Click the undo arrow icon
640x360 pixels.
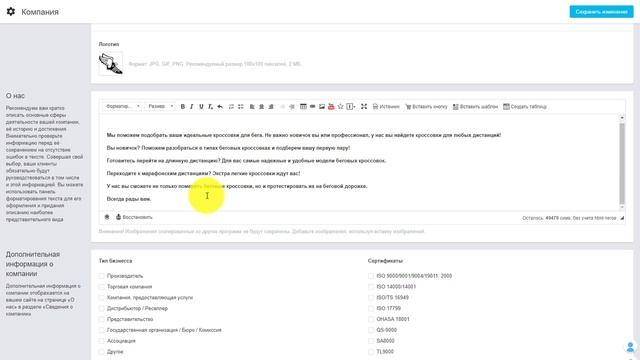click(x=220, y=107)
